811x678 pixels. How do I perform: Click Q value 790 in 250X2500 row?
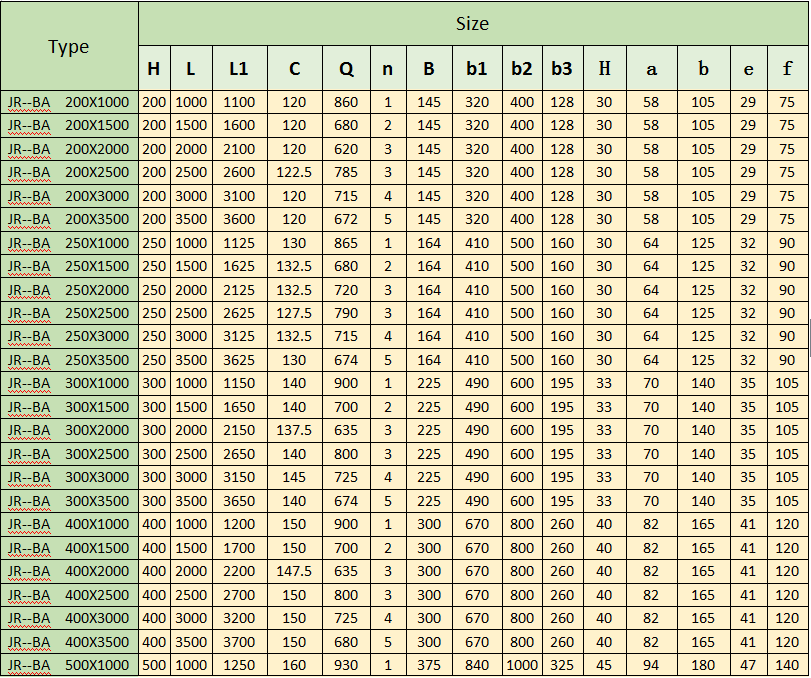coord(346,313)
